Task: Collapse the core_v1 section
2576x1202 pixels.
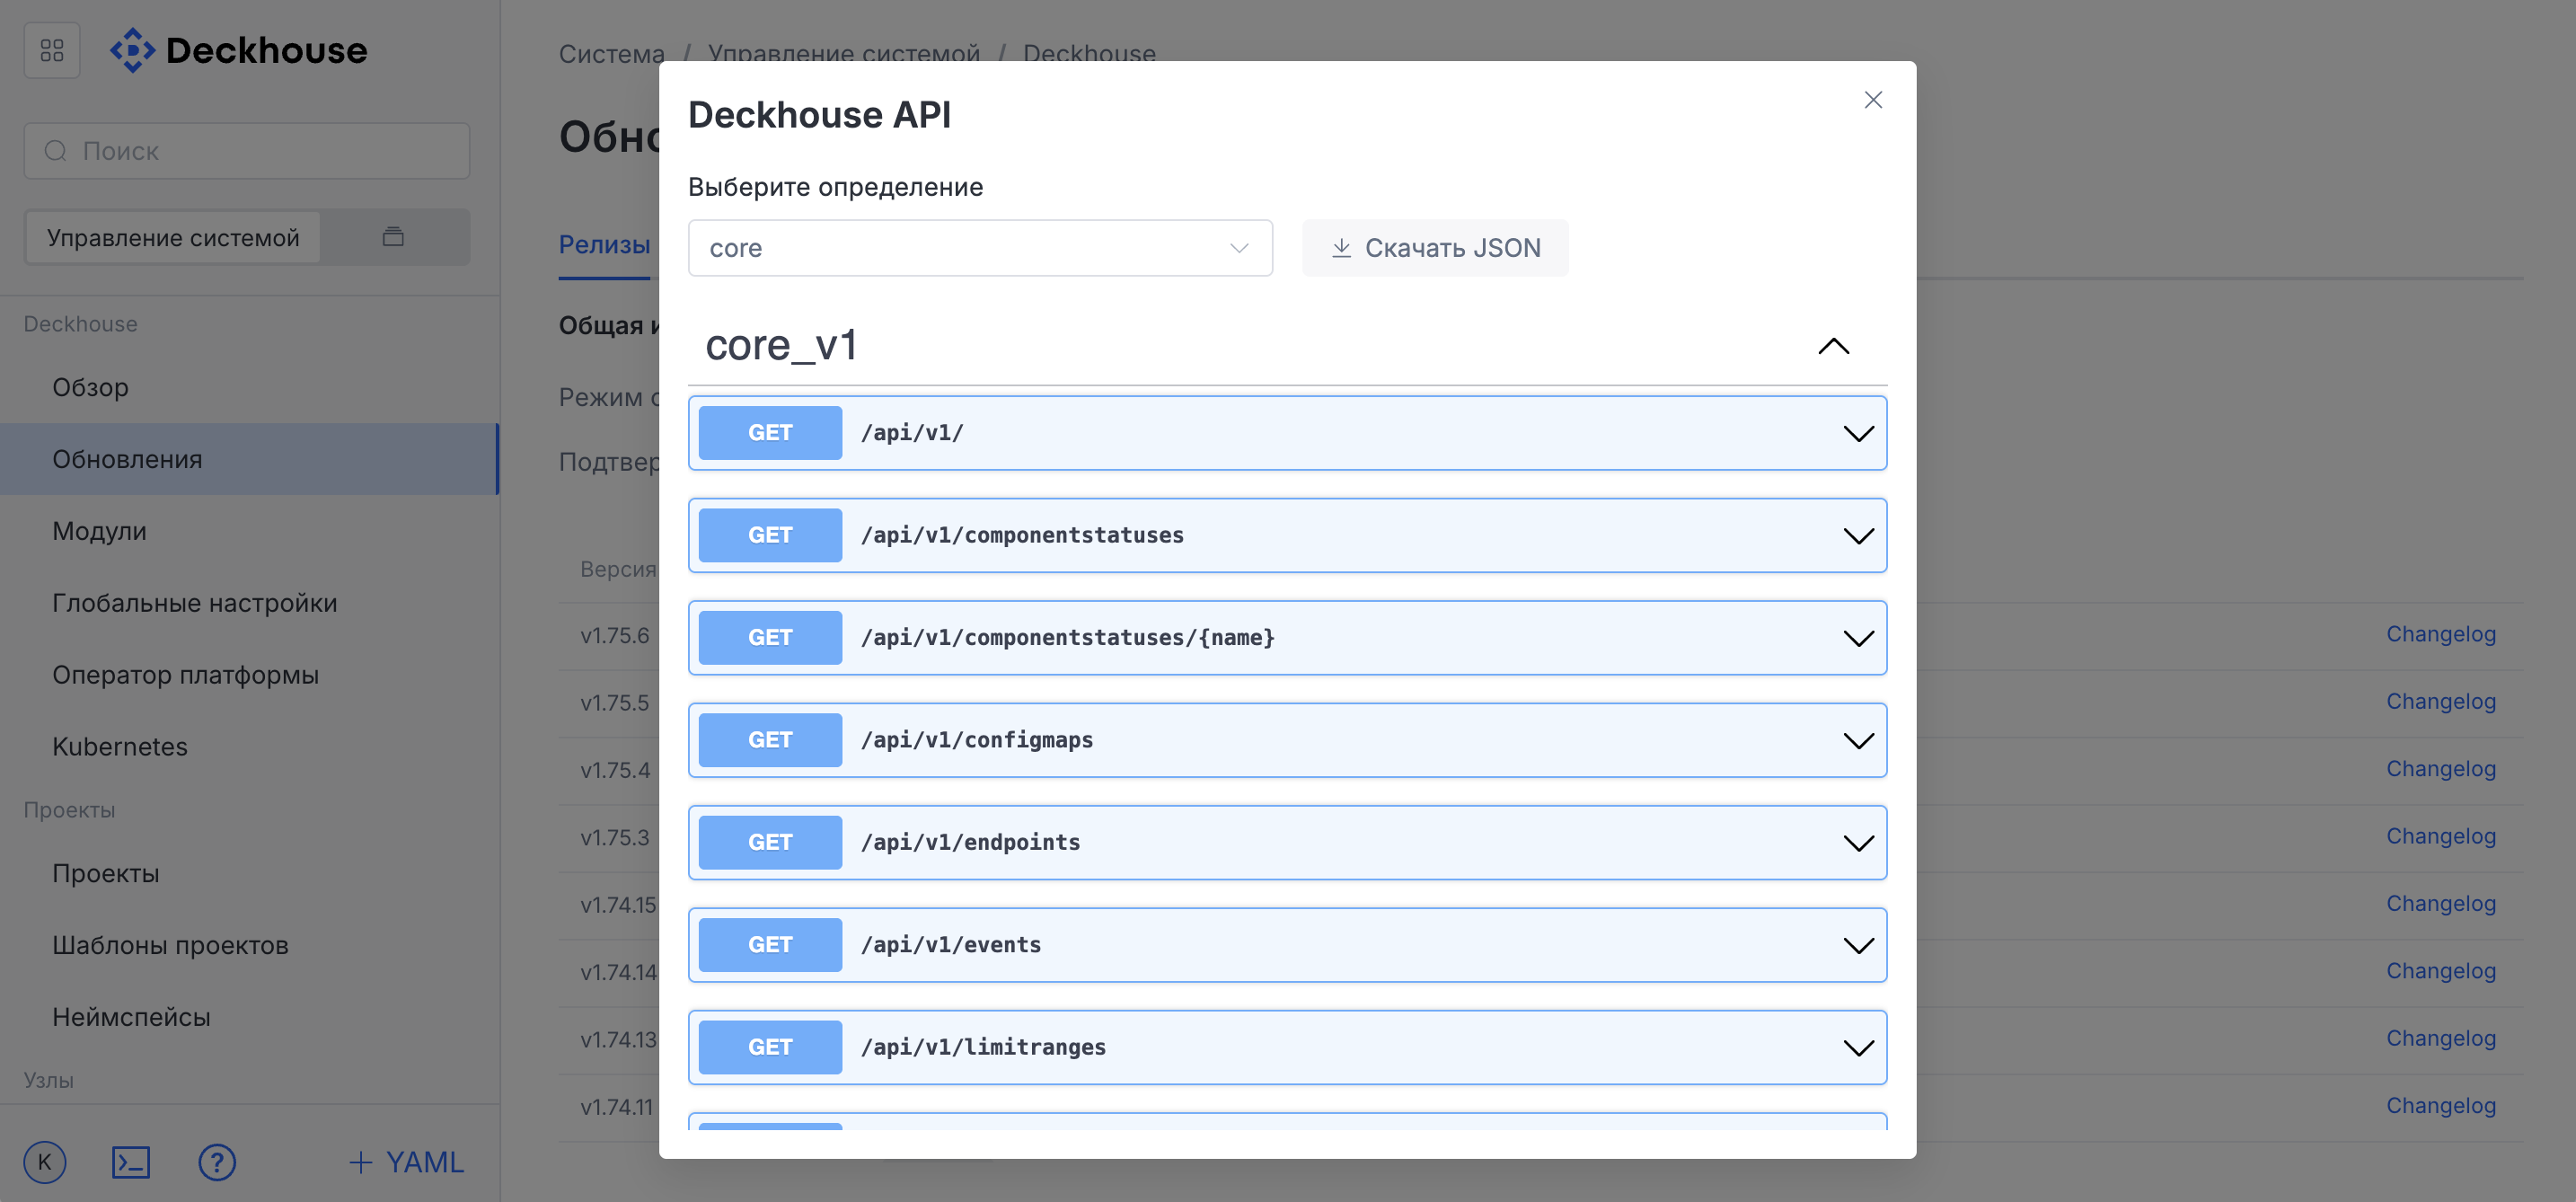Action: pos(1833,346)
